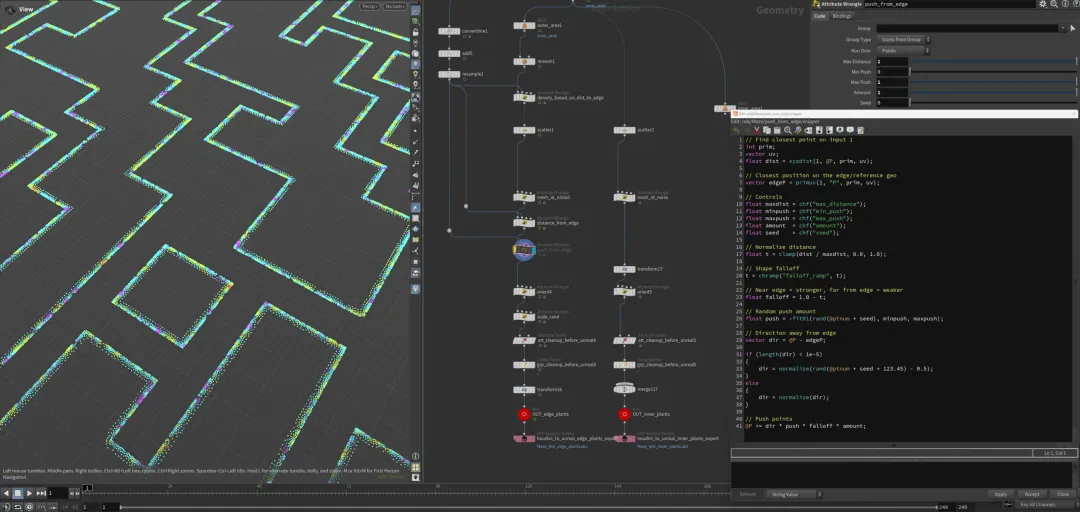Viewport: 1080px width, 512px height.
Task: Select the scatter2 node
Action: point(624,130)
